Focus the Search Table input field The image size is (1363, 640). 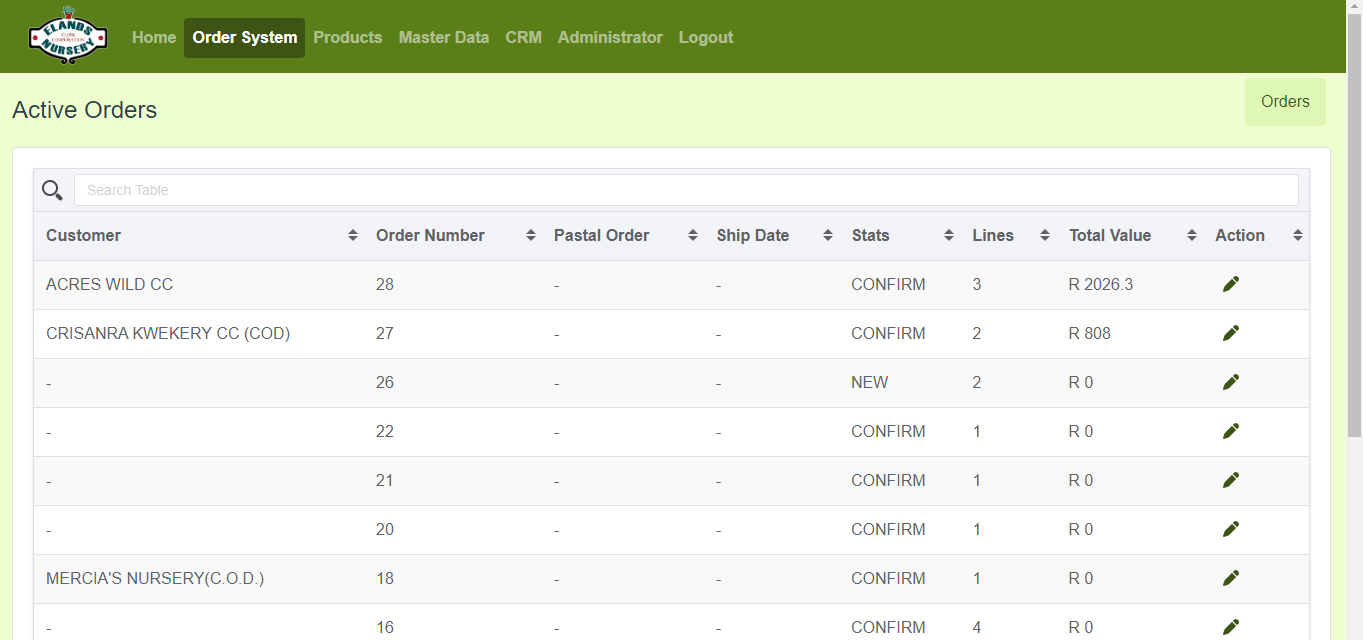(x=685, y=190)
